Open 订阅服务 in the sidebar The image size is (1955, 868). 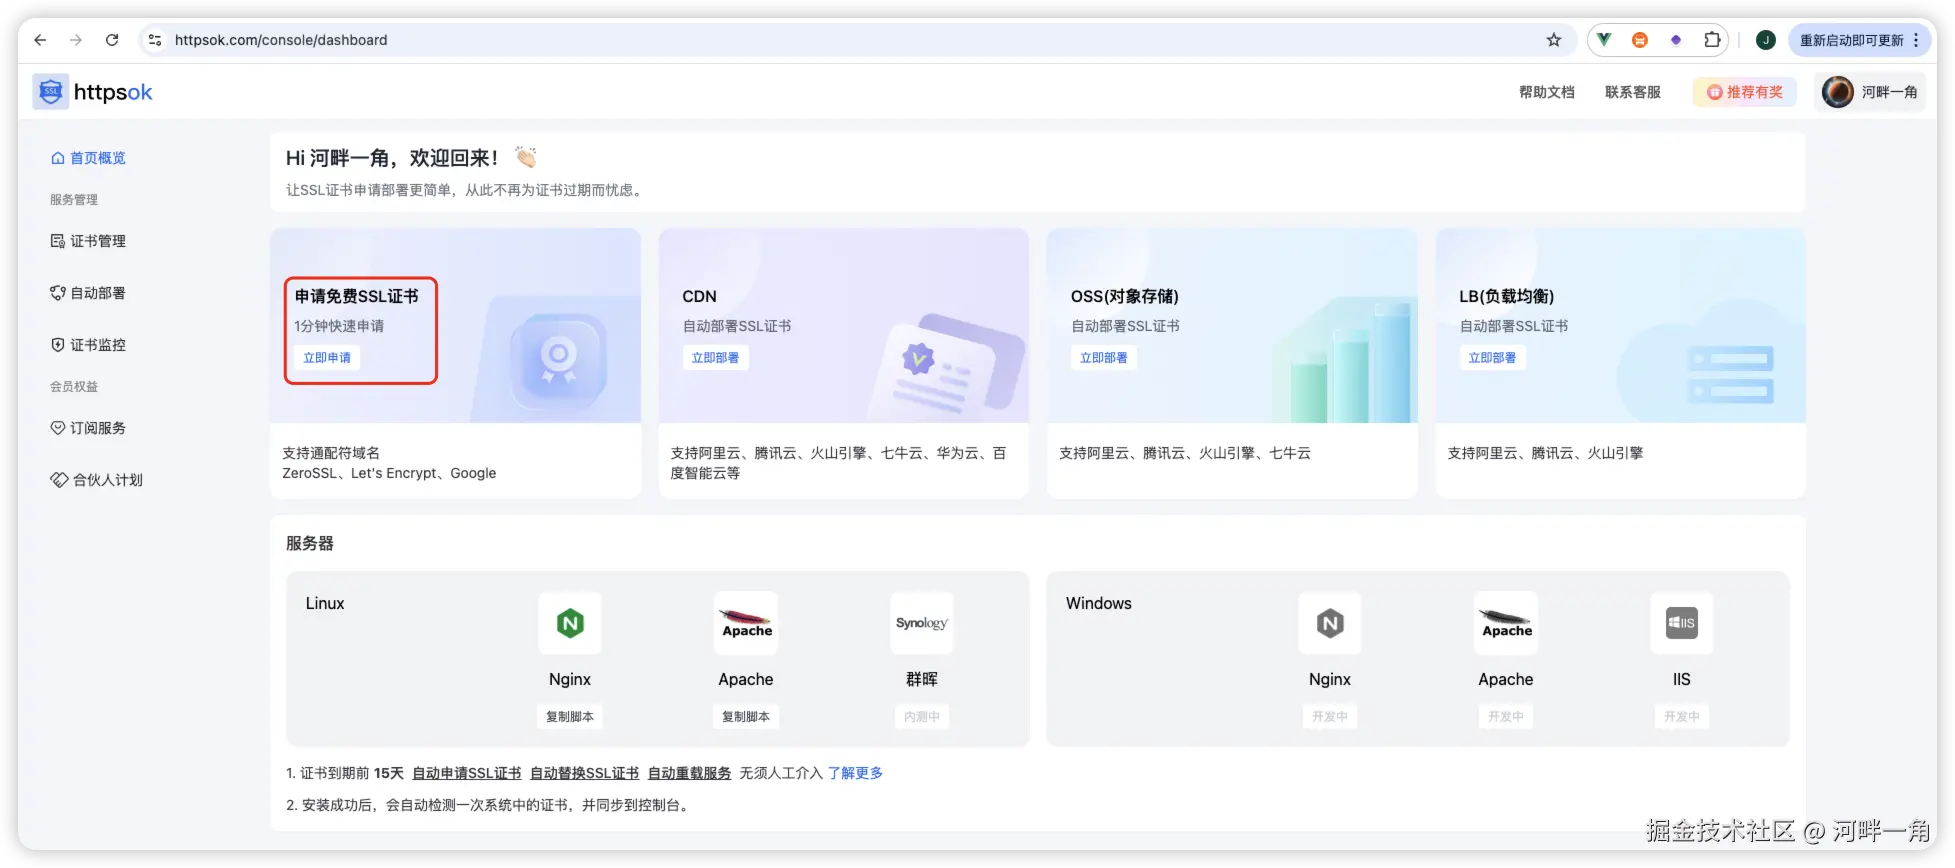pyautogui.click(x=88, y=428)
